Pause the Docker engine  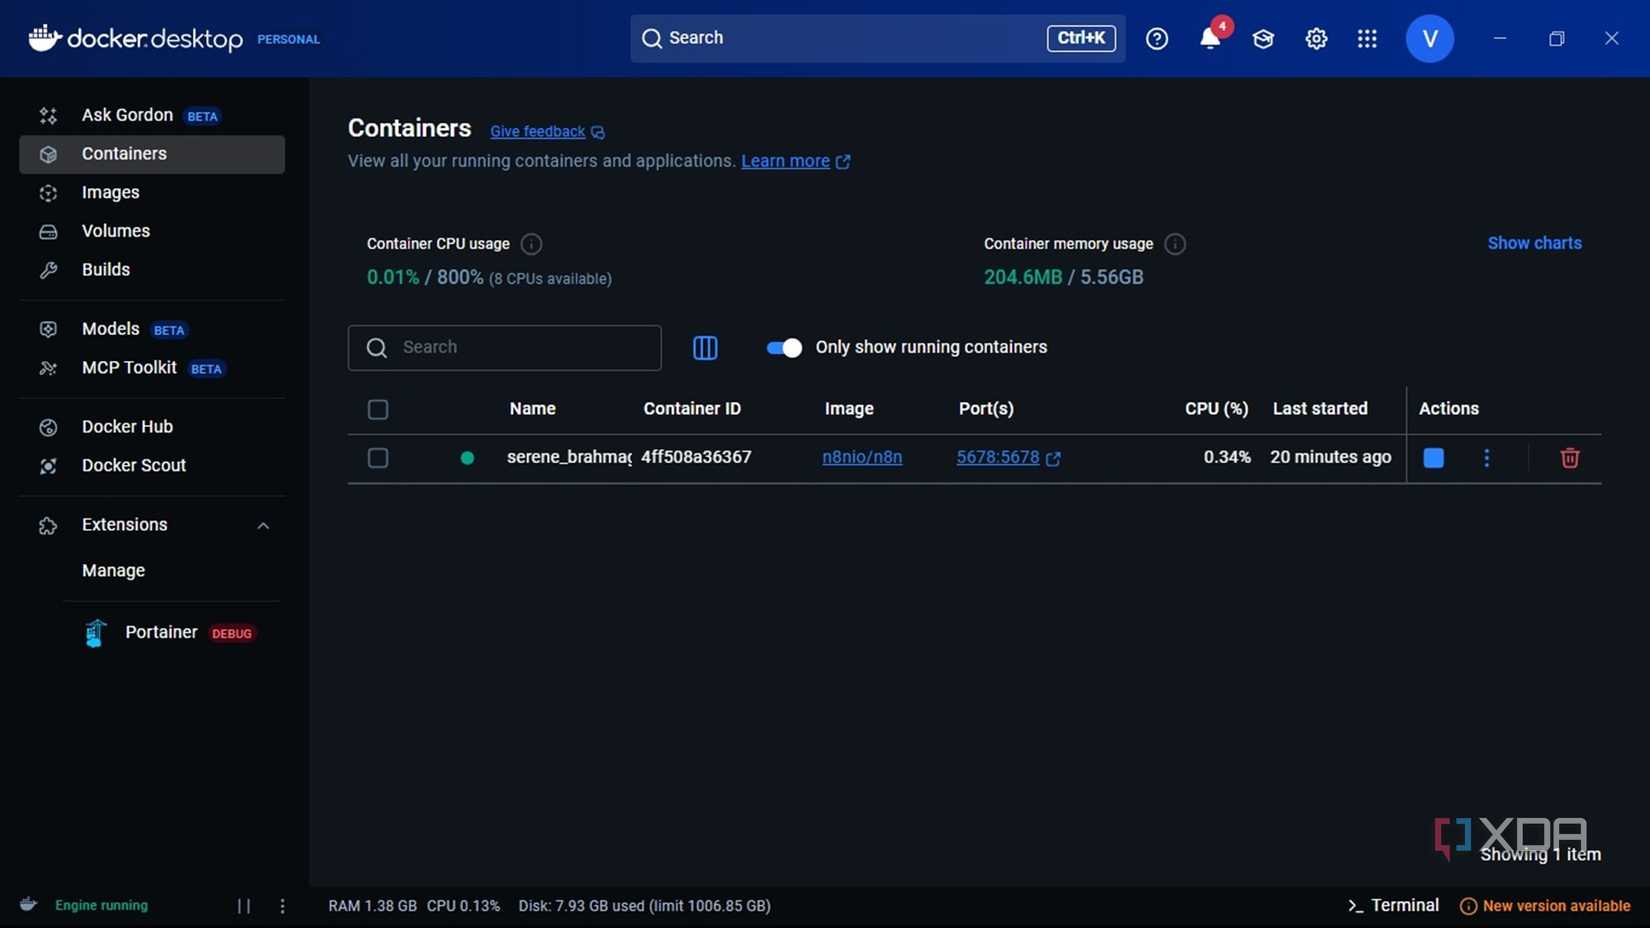tap(244, 906)
